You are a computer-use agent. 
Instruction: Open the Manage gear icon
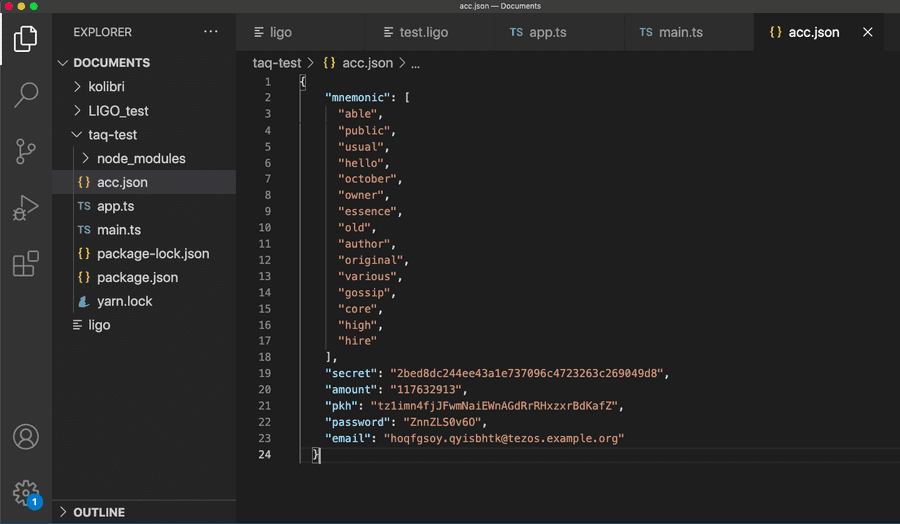tap(26, 492)
